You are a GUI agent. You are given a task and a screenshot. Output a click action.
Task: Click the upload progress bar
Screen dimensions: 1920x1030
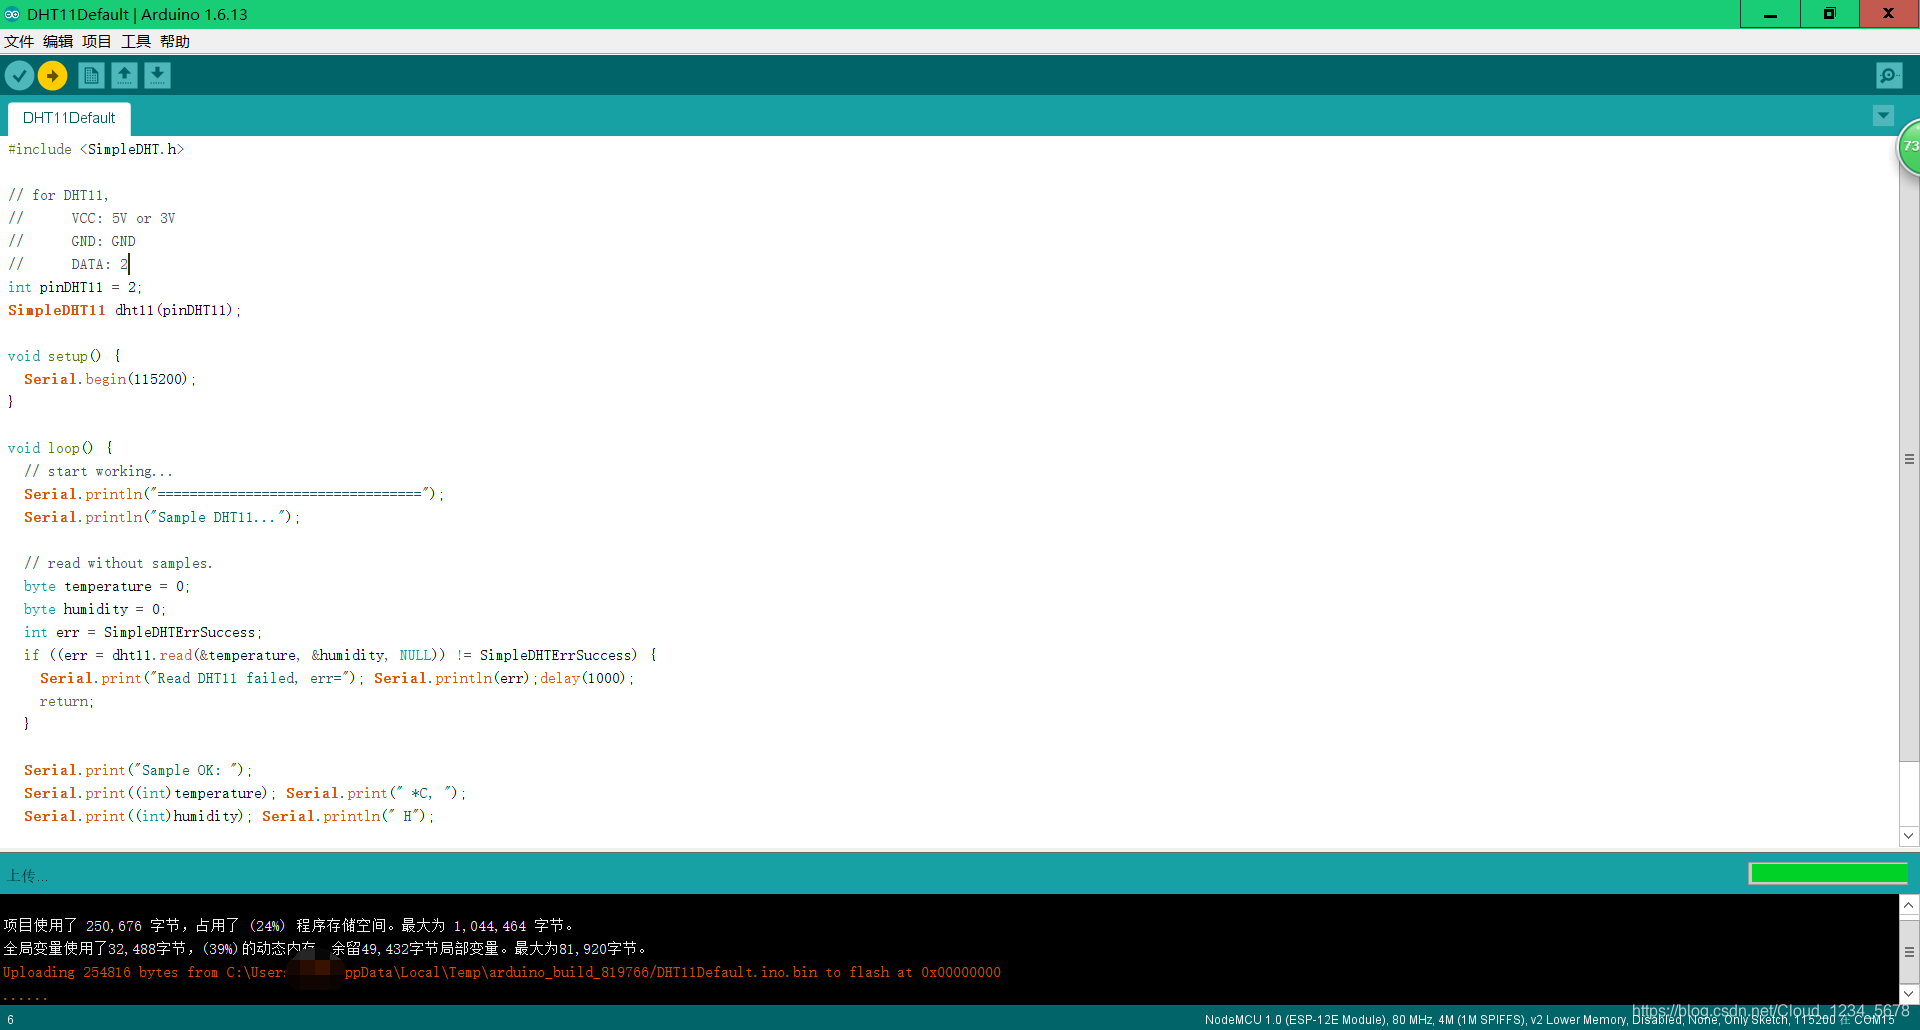pyautogui.click(x=1828, y=874)
